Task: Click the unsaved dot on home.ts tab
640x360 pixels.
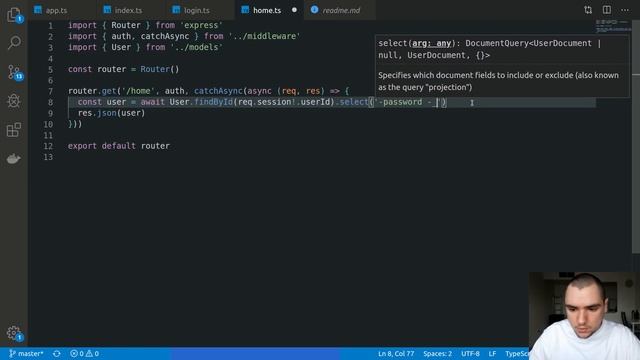Action: 294,10
